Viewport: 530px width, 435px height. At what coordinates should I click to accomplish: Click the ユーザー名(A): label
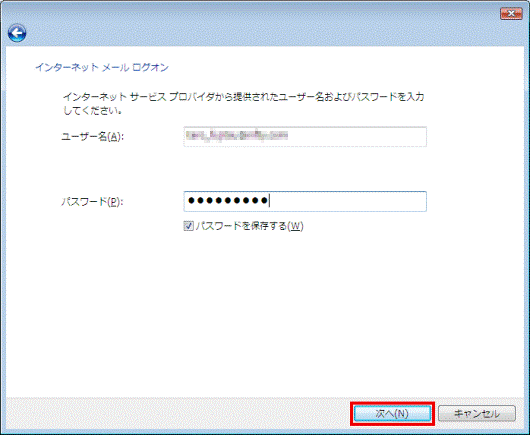pyautogui.click(x=92, y=137)
